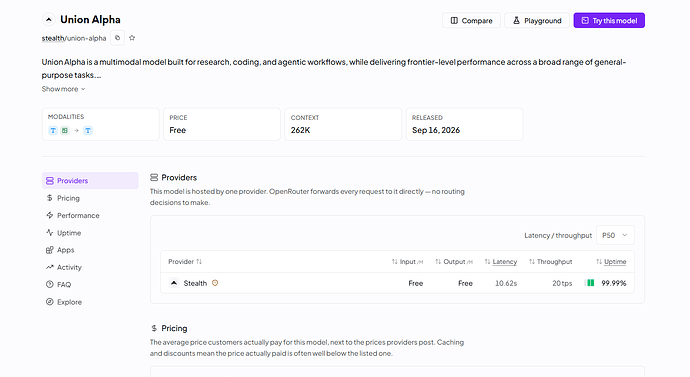
Task: Click the 99.99% uptime value
Action: (x=613, y=283)
